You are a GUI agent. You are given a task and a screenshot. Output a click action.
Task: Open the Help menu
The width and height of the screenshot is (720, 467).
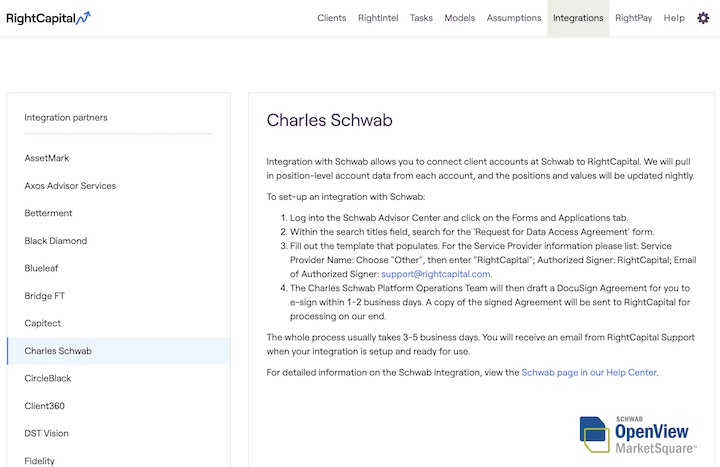click(x=674, y=18)
